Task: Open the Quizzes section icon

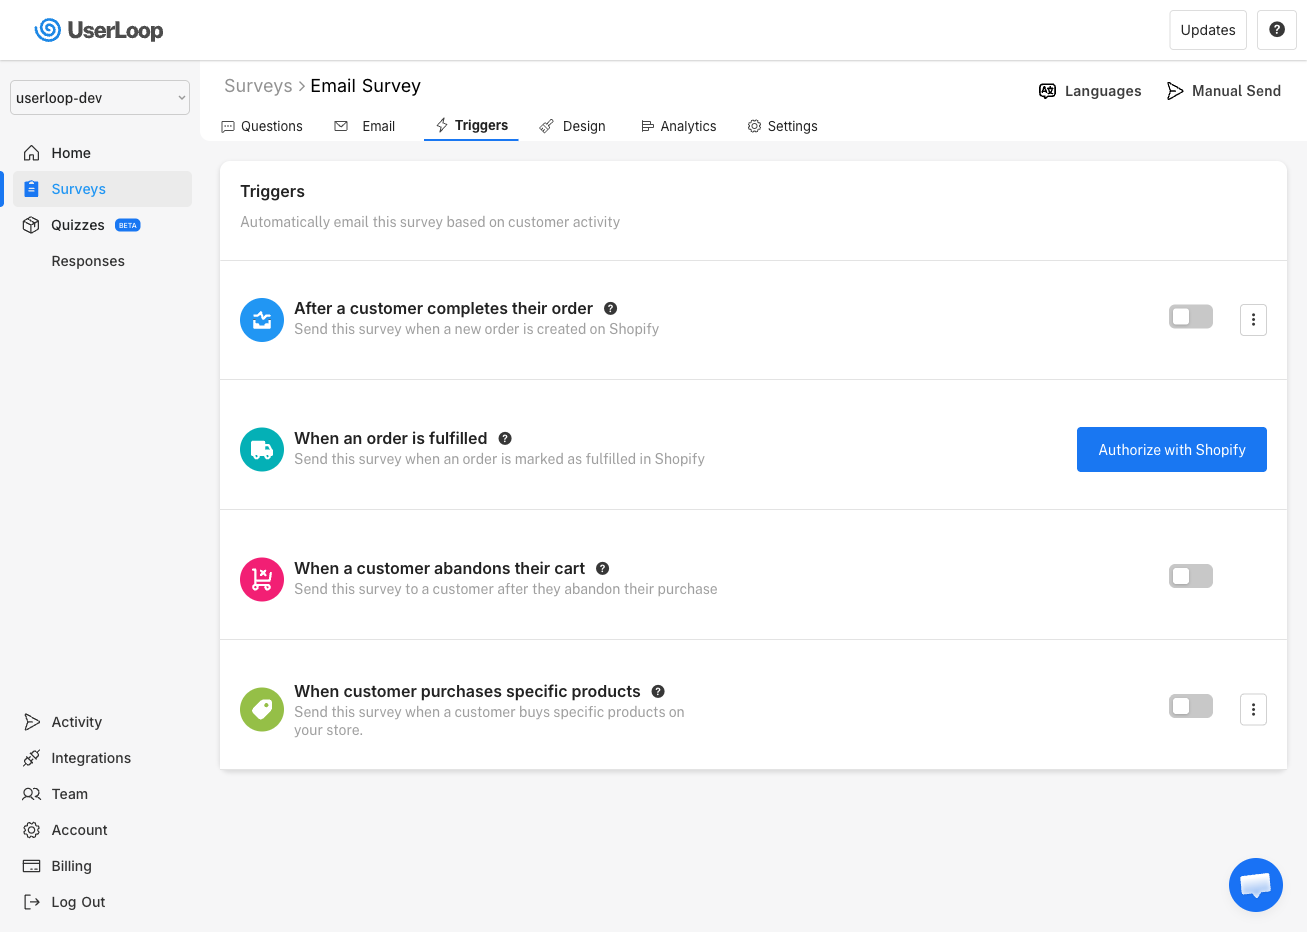Action: (31, 224)
